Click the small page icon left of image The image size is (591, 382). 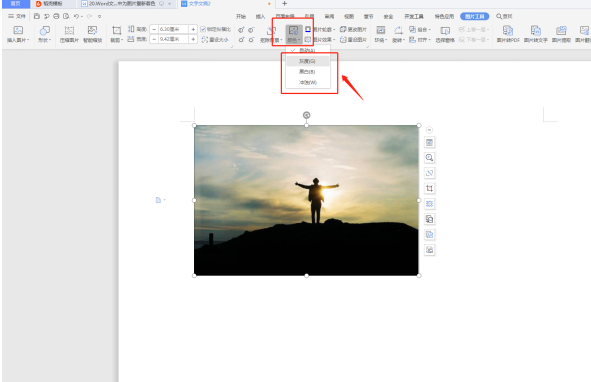pos(159,200)
